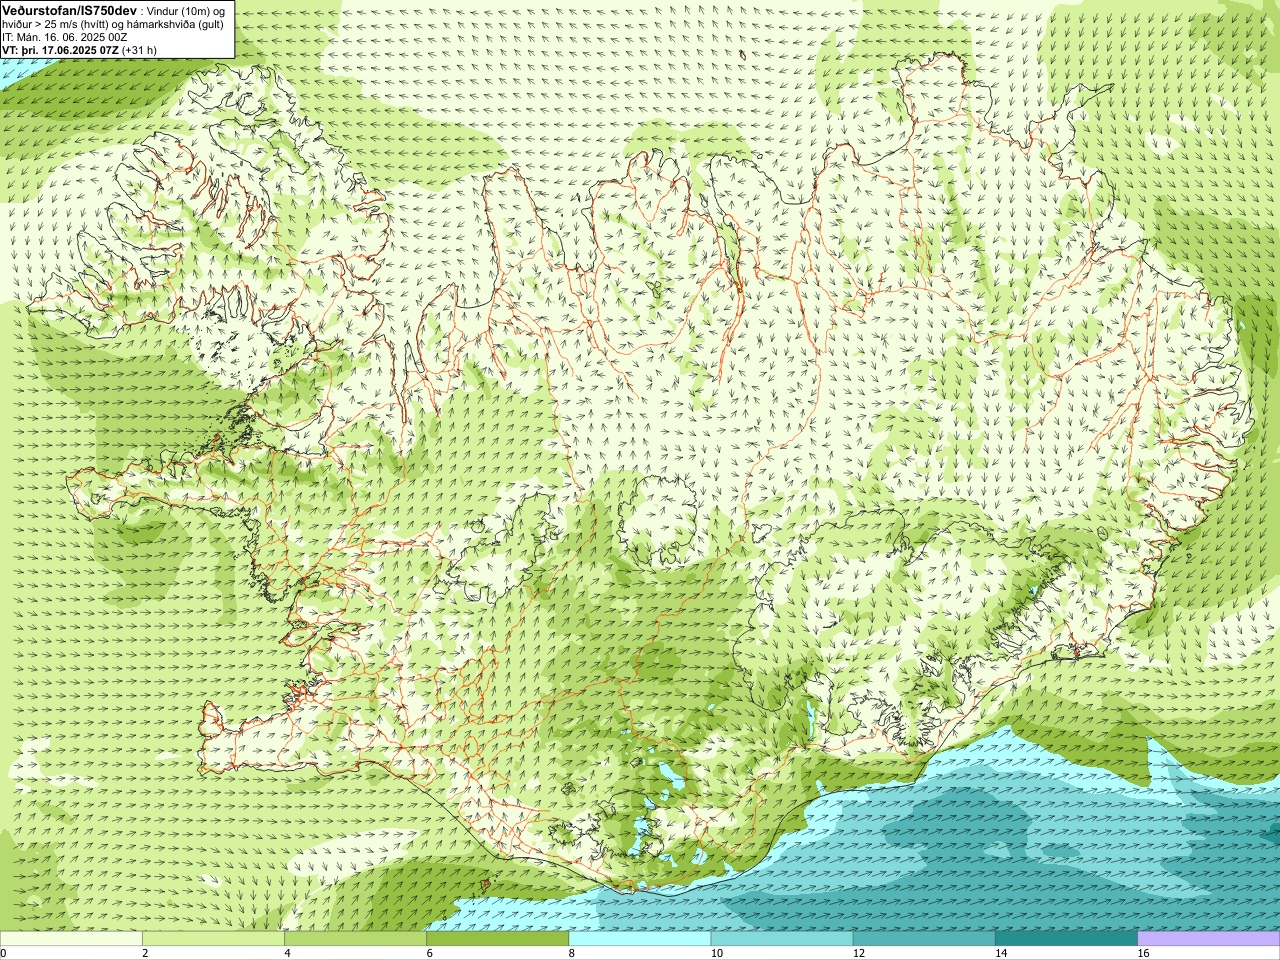
Task: Click the scale label "12"
Action: click(x=859, y=953)
